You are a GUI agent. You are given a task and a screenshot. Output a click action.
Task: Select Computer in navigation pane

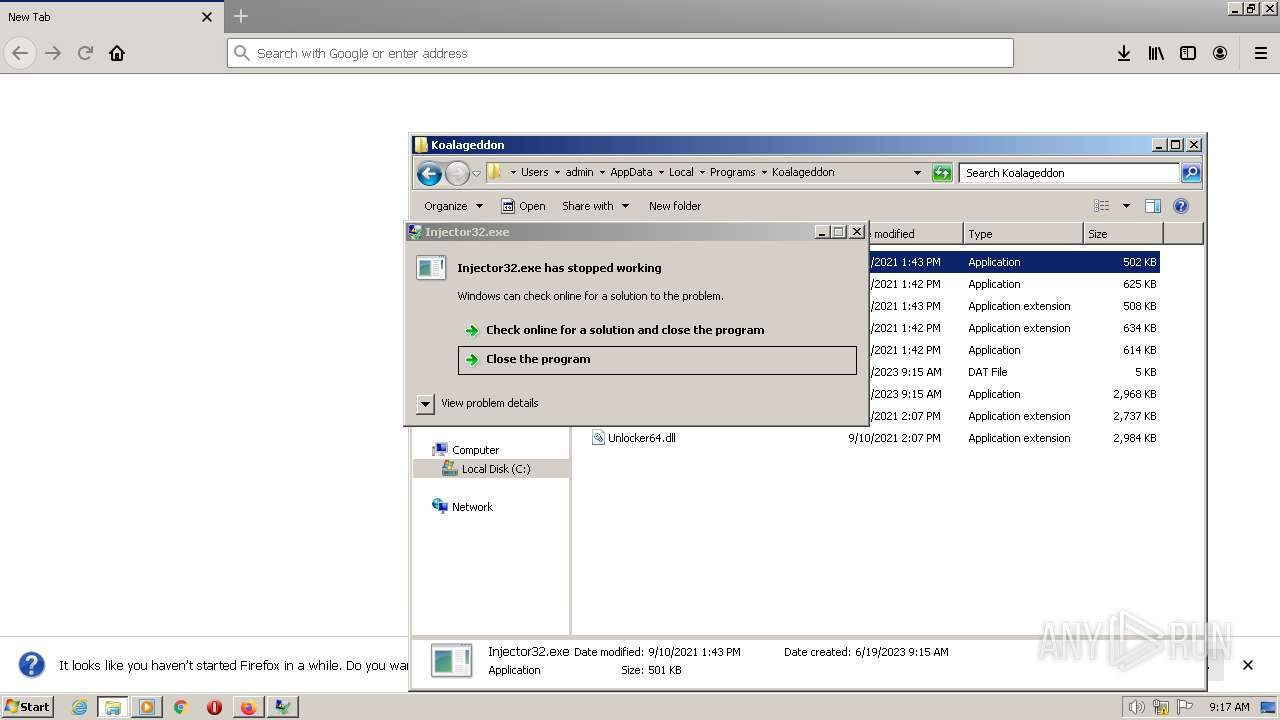pyautogui.click(x=475, y=450)
